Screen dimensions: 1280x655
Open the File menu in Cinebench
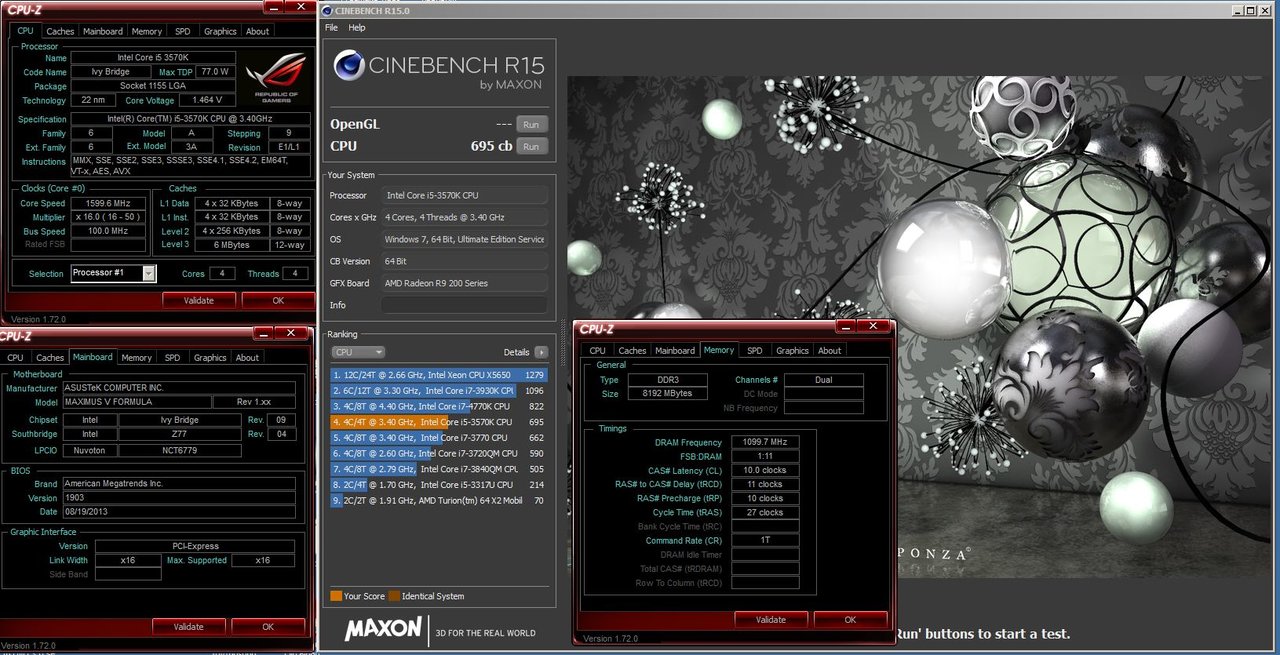(331, 28)
